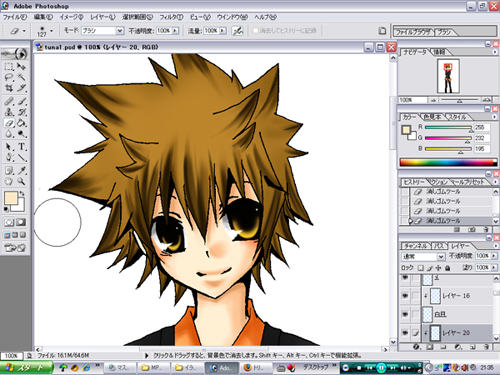Select the Healing Brush tool
This screenshot has width=500, height=375.
(x=9, y=101)
